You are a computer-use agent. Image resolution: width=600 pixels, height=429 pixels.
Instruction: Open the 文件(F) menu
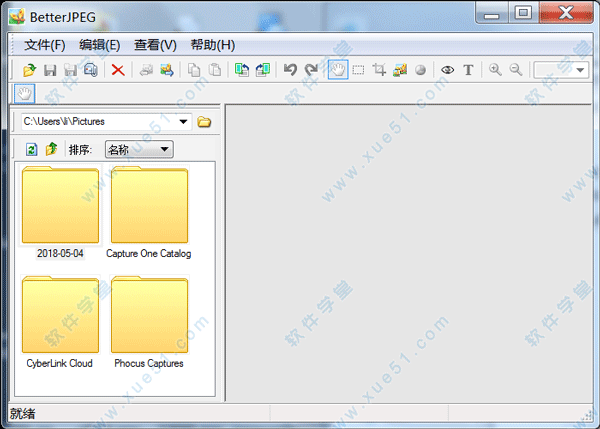45,45
